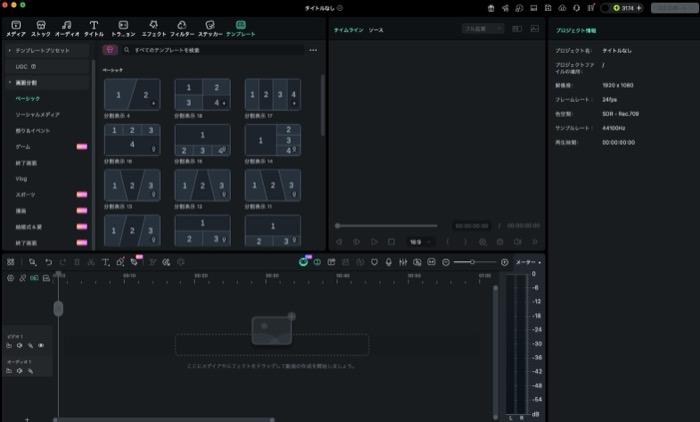
Task: Zoom out timeline with the minus icon
Action: 446,262
